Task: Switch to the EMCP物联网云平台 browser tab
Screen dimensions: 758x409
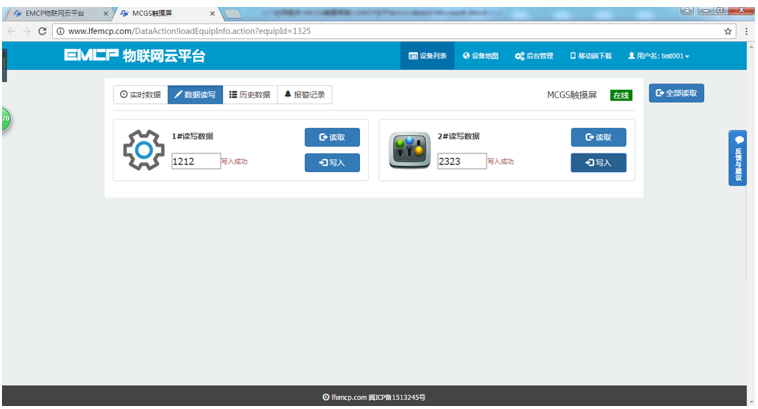Action: [57, 14]
